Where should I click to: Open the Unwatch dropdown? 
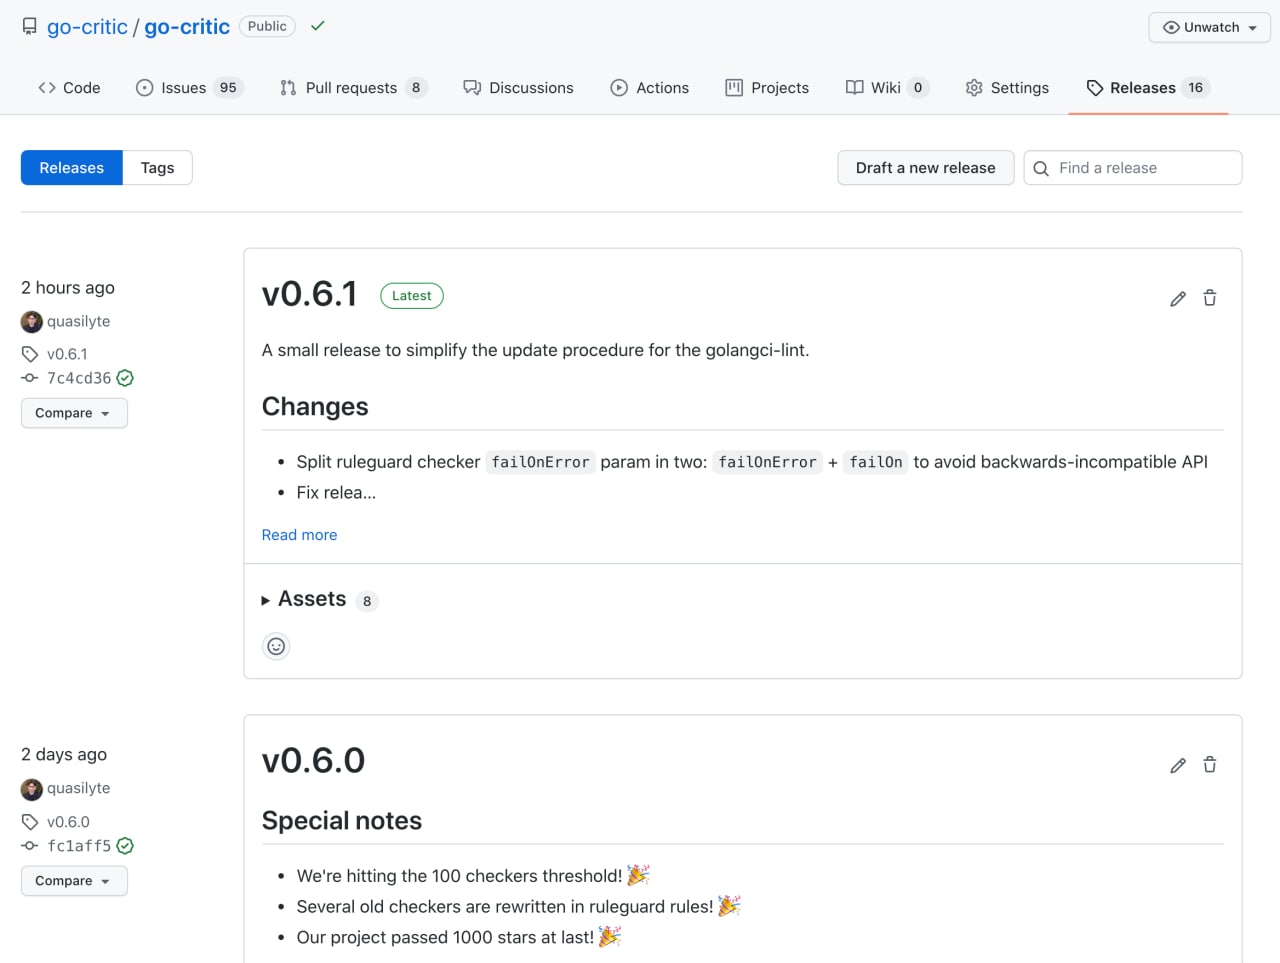point(1209,27)
